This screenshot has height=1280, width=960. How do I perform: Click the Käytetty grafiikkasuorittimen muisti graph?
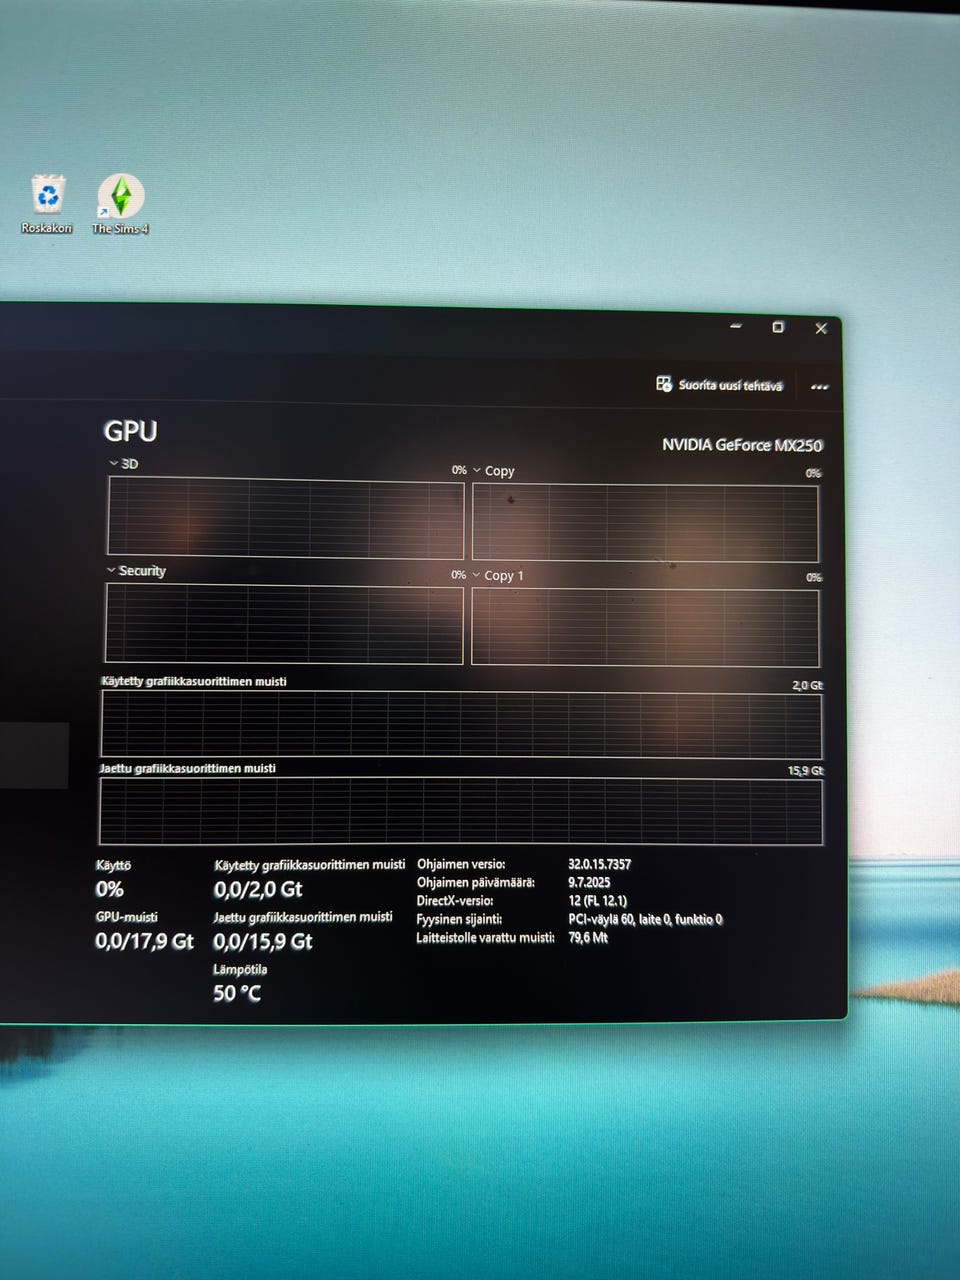461,724
